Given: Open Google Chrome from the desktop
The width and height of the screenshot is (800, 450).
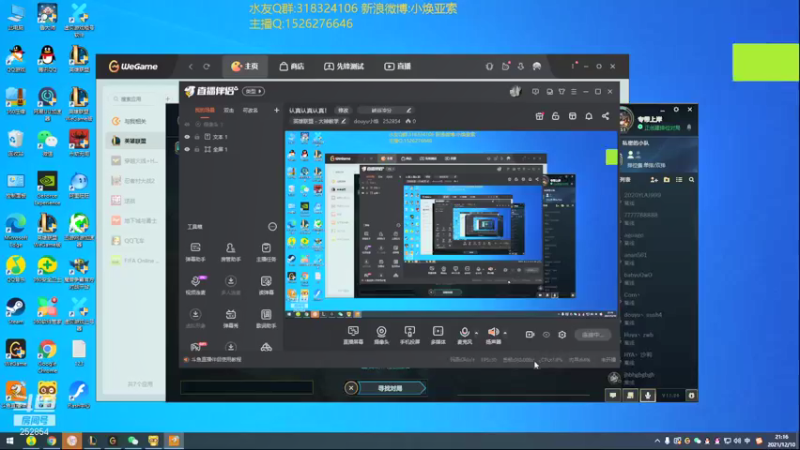Looking at the screenshot, I should point(47,355).
